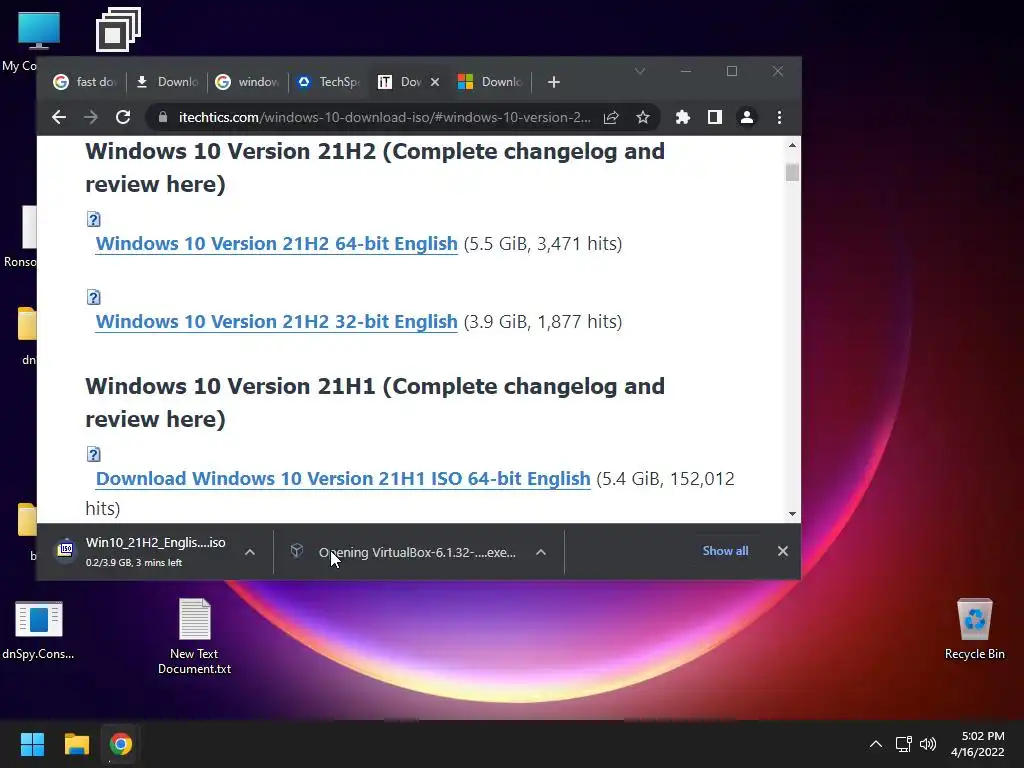Open Windows 10 Version 21H2 32-bit English link
This screenshot has height=768, width=1024.
[276, 322]
